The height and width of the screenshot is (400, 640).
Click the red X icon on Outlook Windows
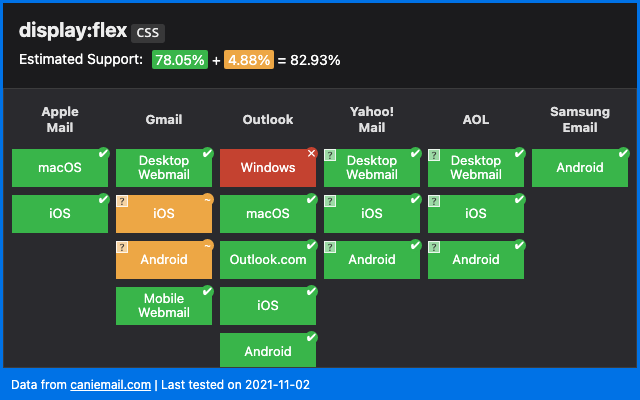tap(311, 153)
